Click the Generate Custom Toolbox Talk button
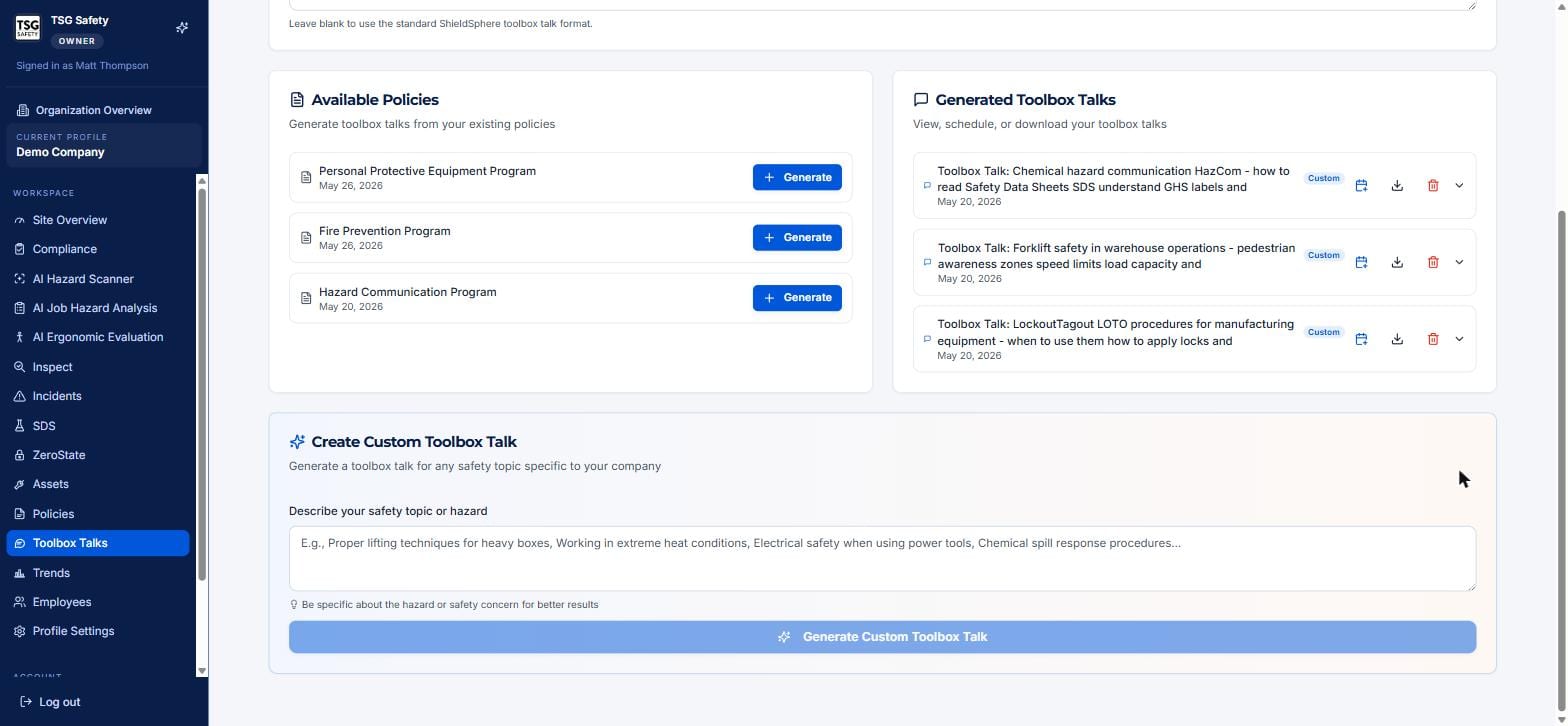 coord(882,637)
